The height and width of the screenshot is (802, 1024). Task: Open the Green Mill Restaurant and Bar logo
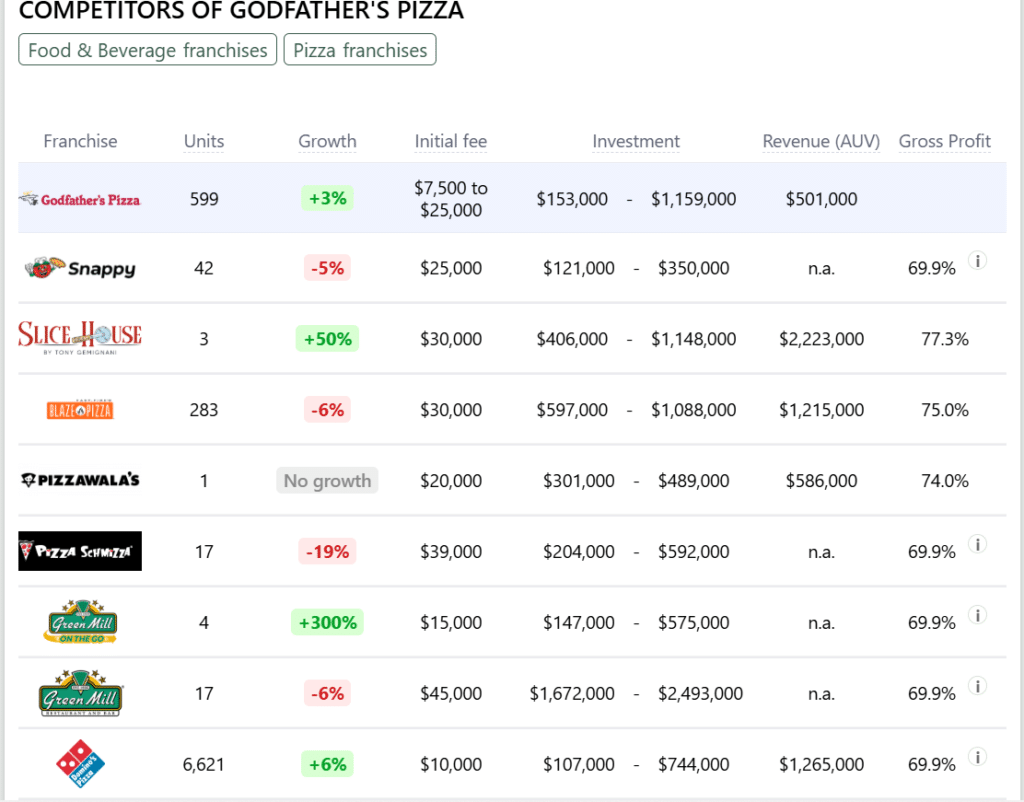click(80, 693)
